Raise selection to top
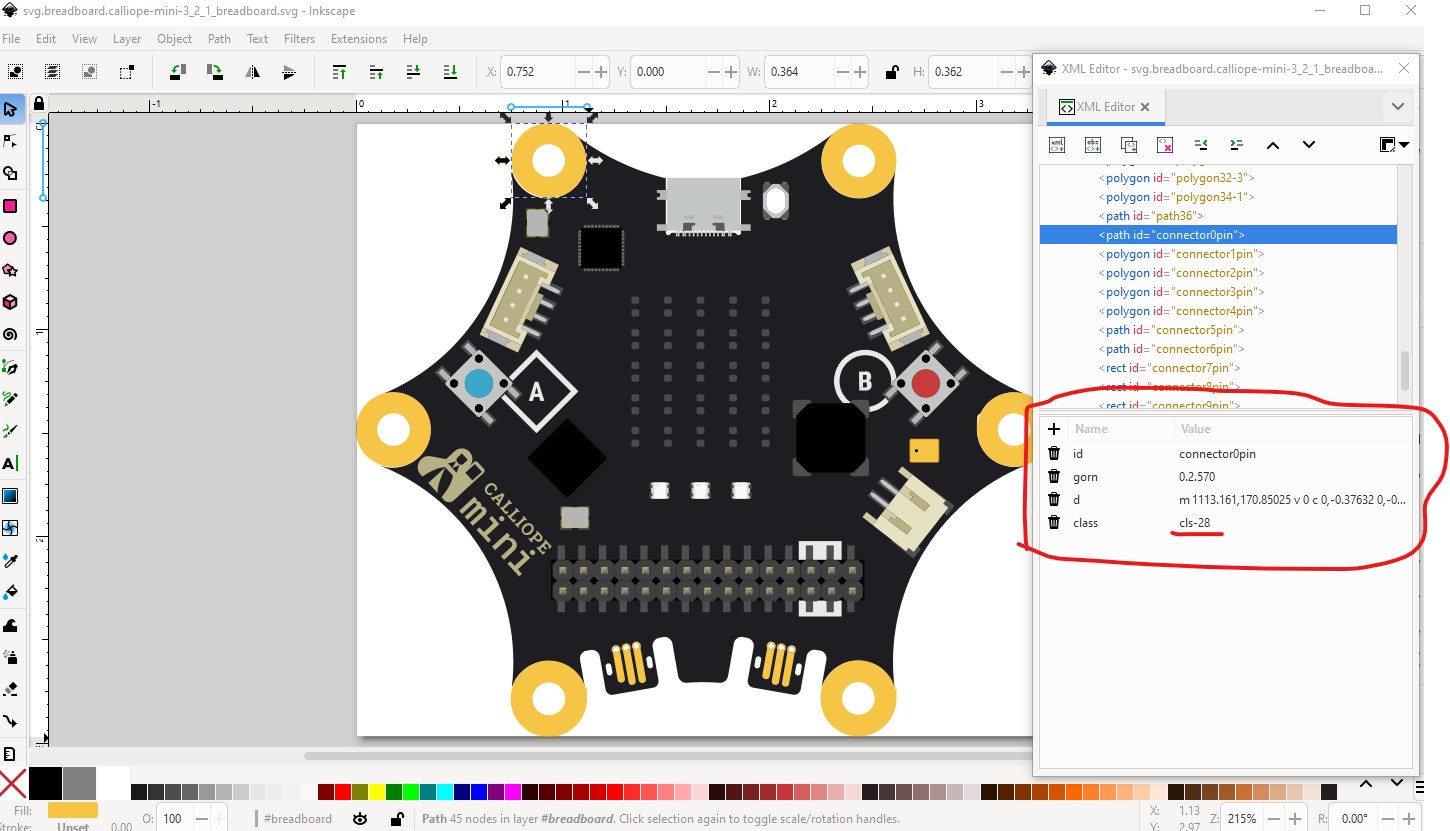Image resolution: width=1450 pixels, height=831 pixels. coord(339,72)
